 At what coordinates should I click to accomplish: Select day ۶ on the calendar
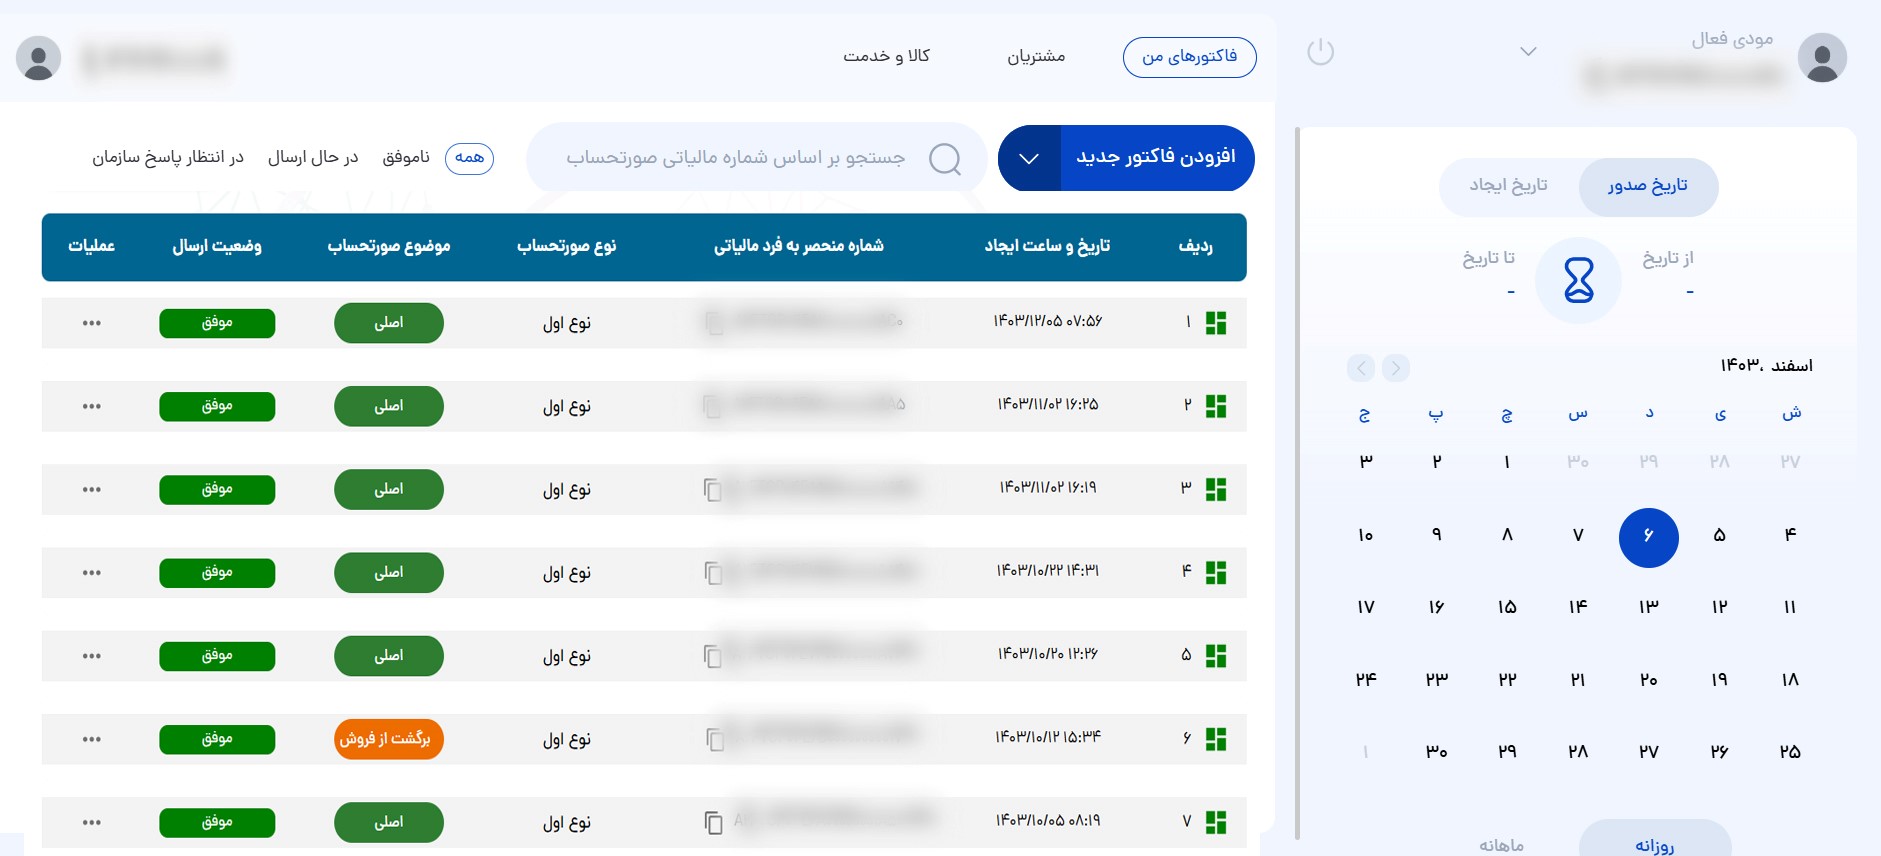pos(1648,538)
